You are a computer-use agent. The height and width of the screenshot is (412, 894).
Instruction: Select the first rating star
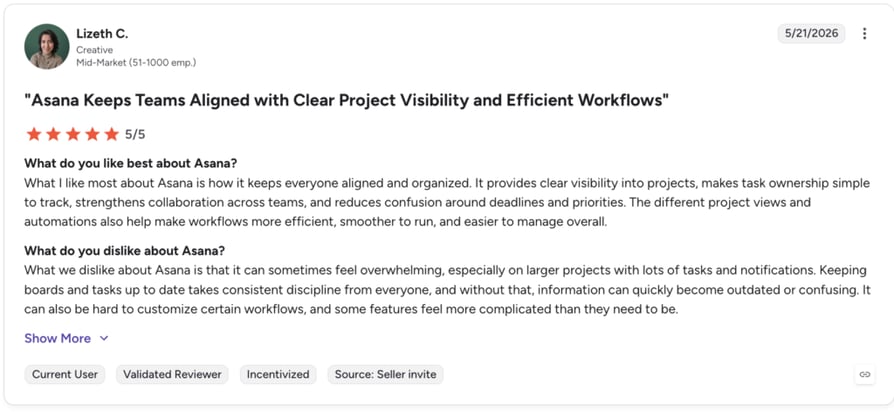tap(34, 134)
